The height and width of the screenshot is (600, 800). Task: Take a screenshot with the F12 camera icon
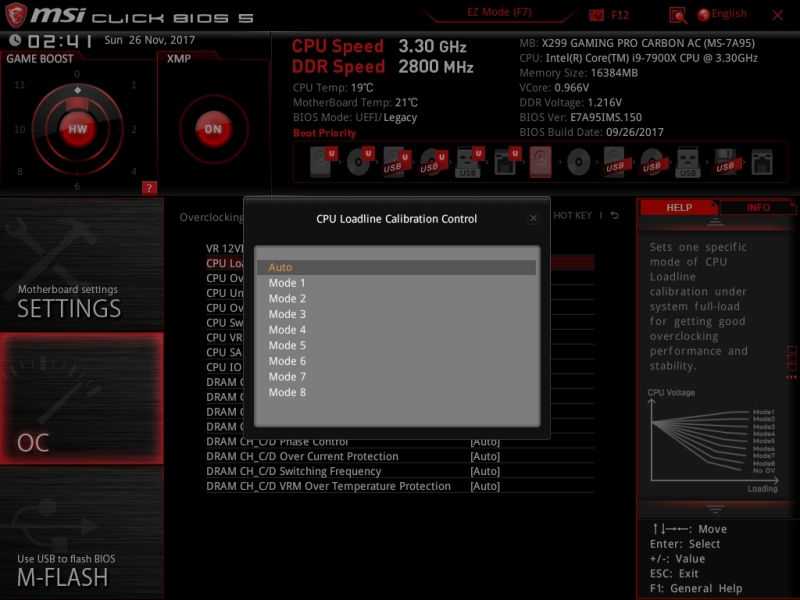tap(596, 15)
